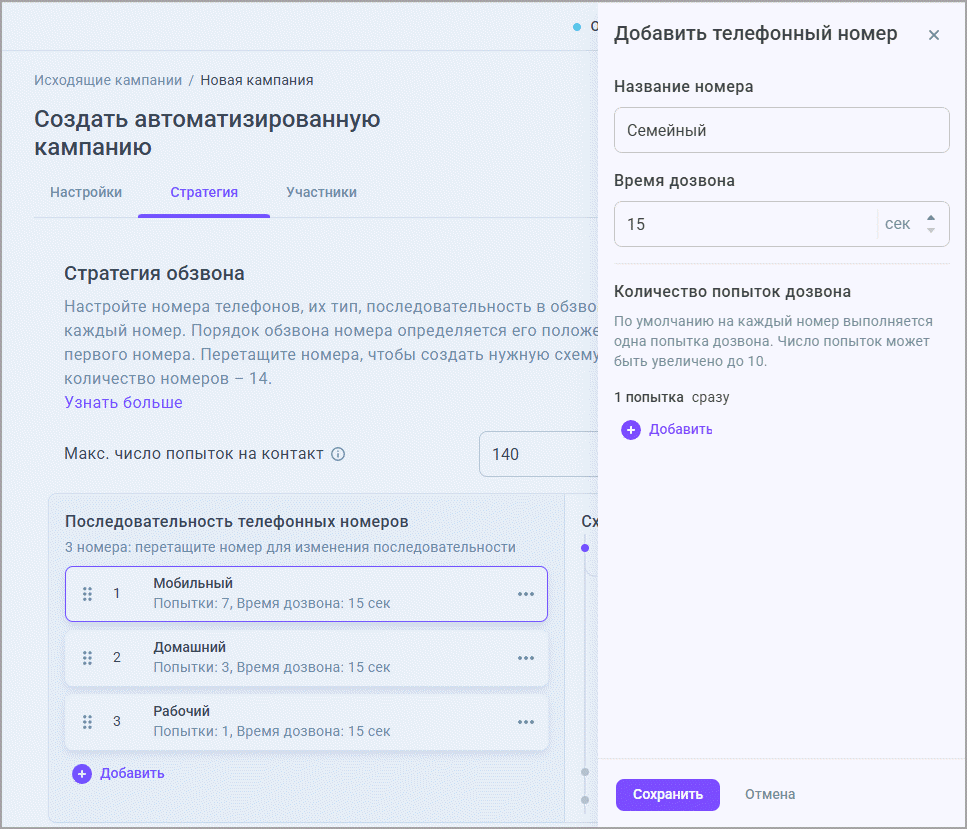Click Отмена to cancel adding number

770,795
